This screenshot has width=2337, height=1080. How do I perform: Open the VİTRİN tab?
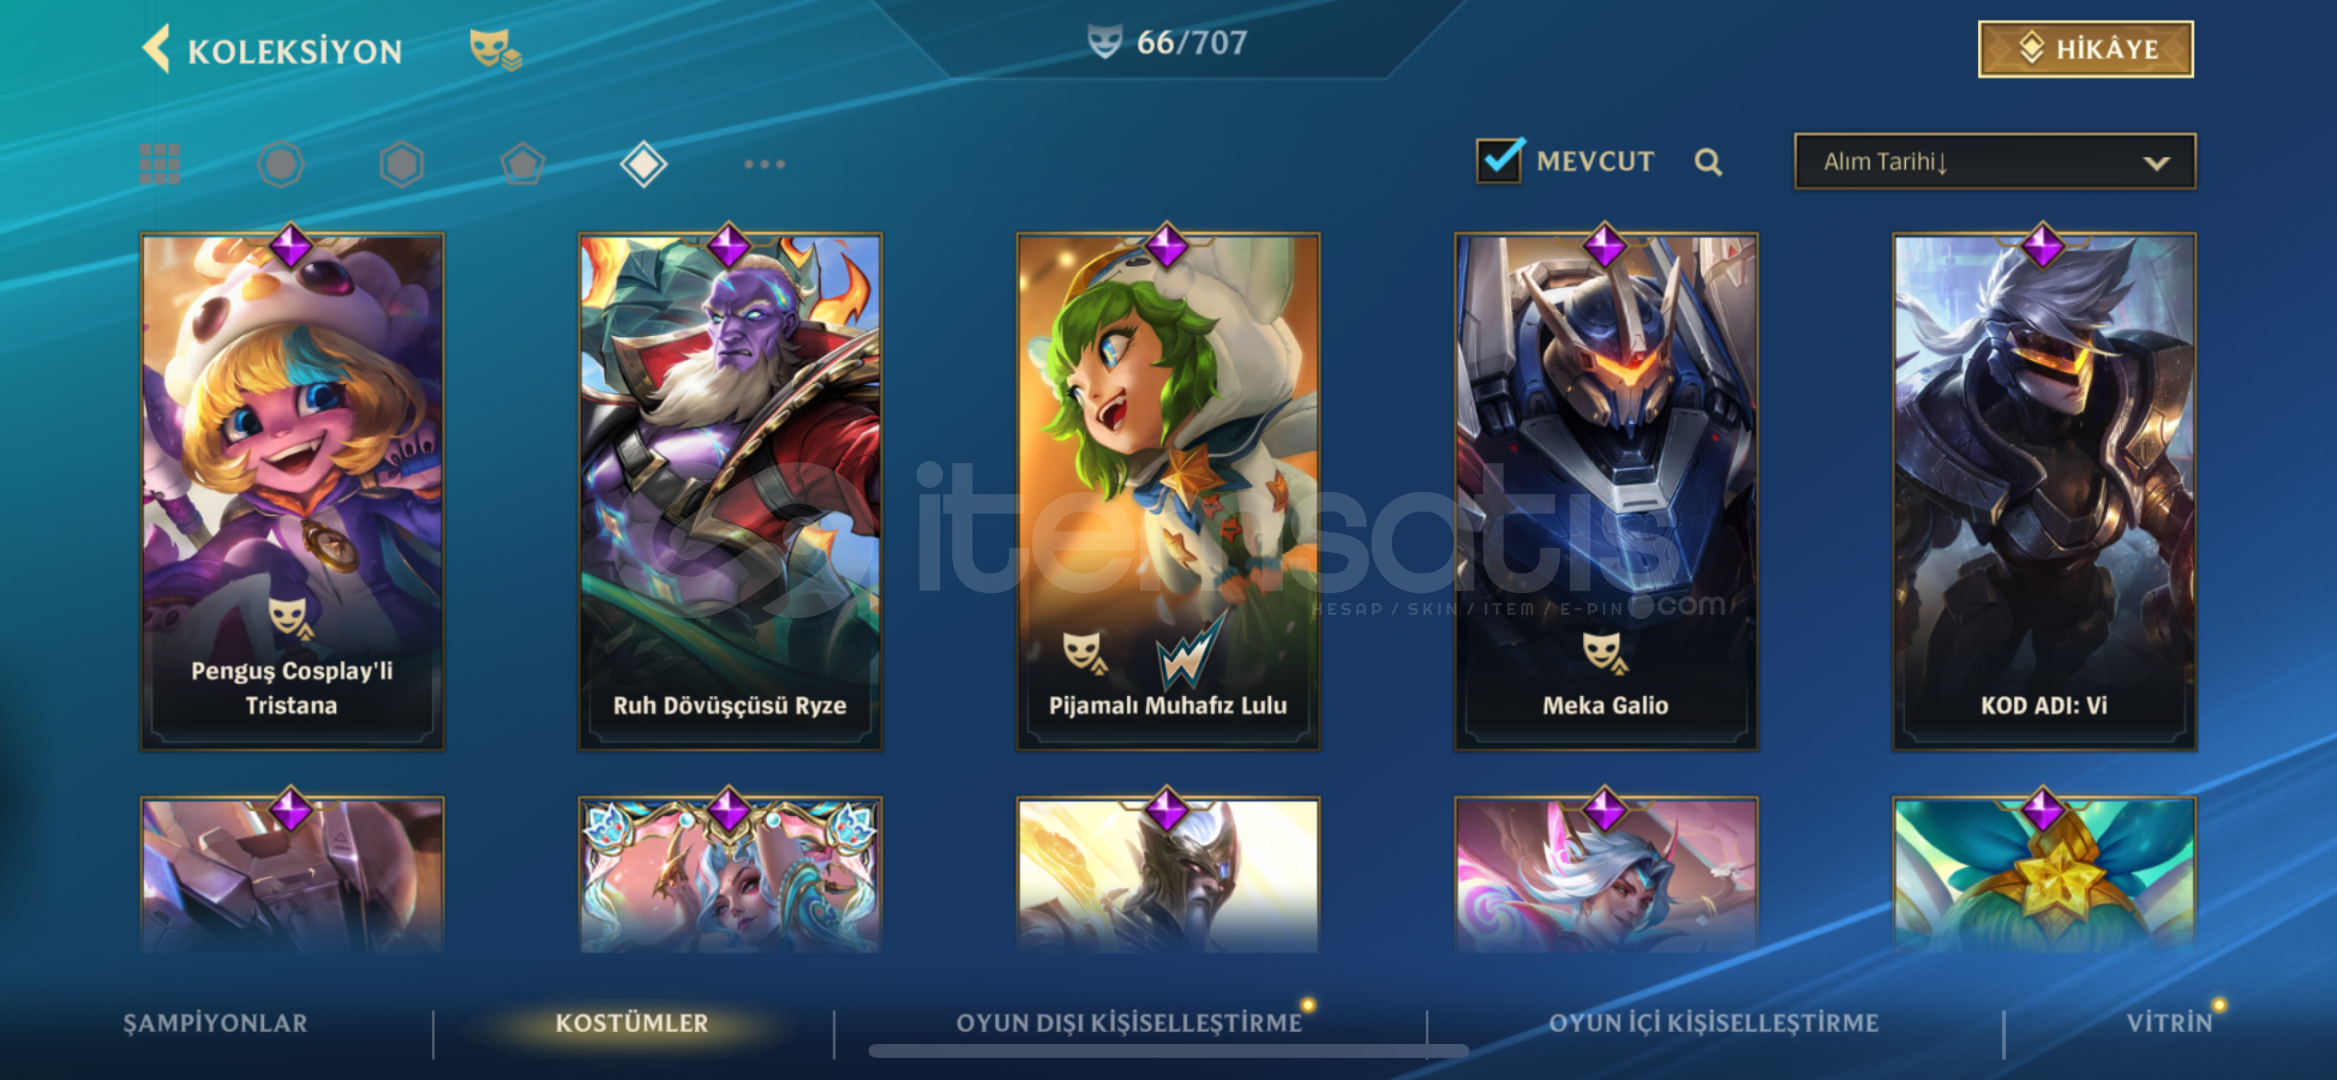[x=2169, y=1023]
